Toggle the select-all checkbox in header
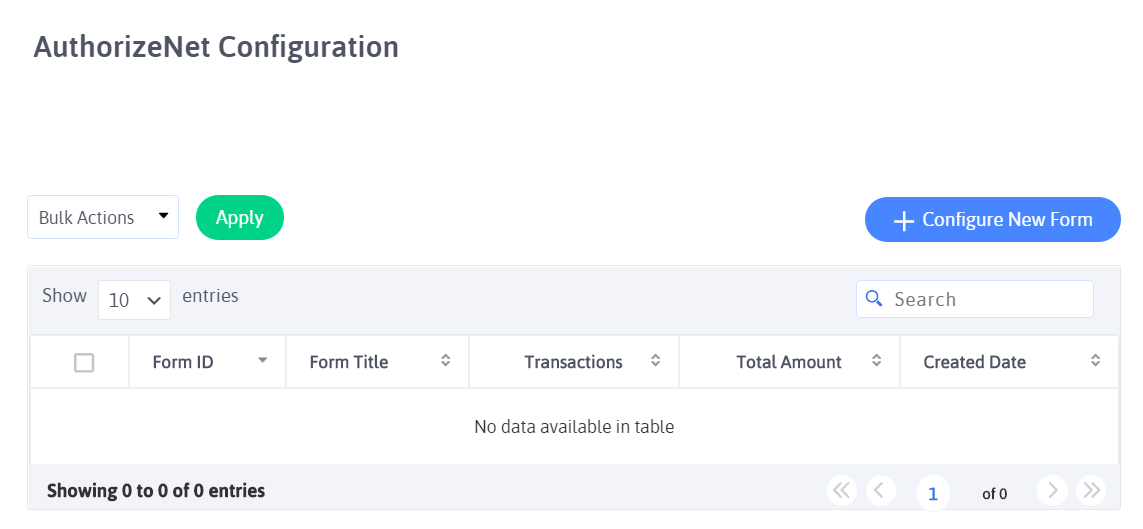Viewport: 1143px width, 529px height. [84, 362]
